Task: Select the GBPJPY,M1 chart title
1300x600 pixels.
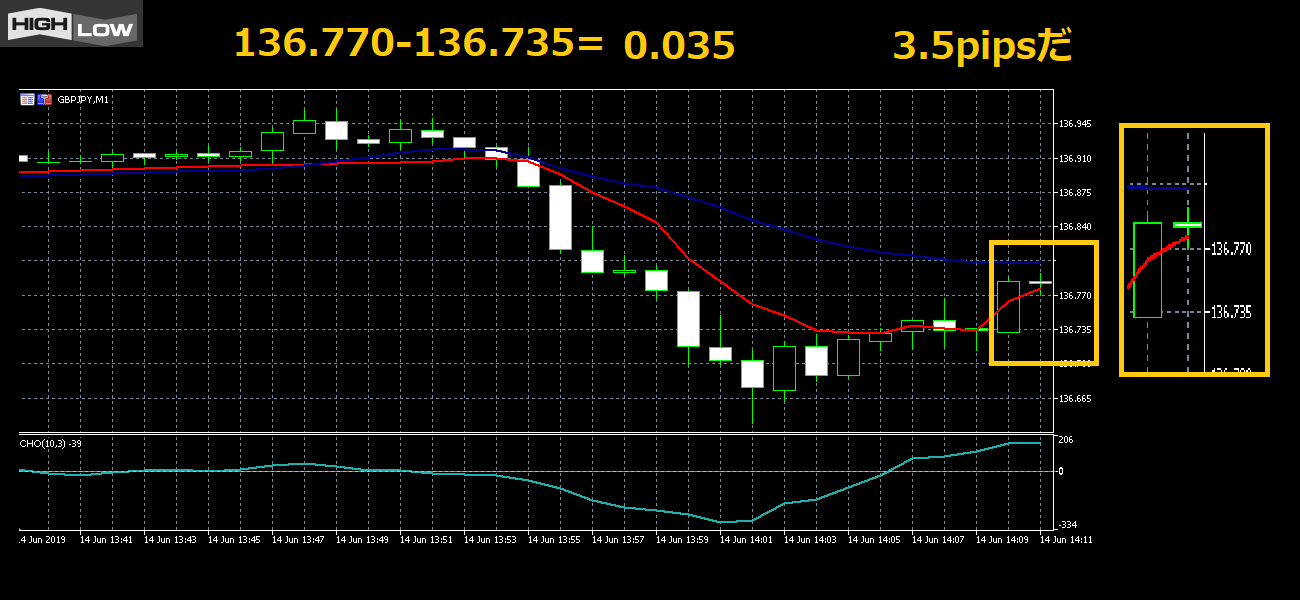Action: [84, 99]
